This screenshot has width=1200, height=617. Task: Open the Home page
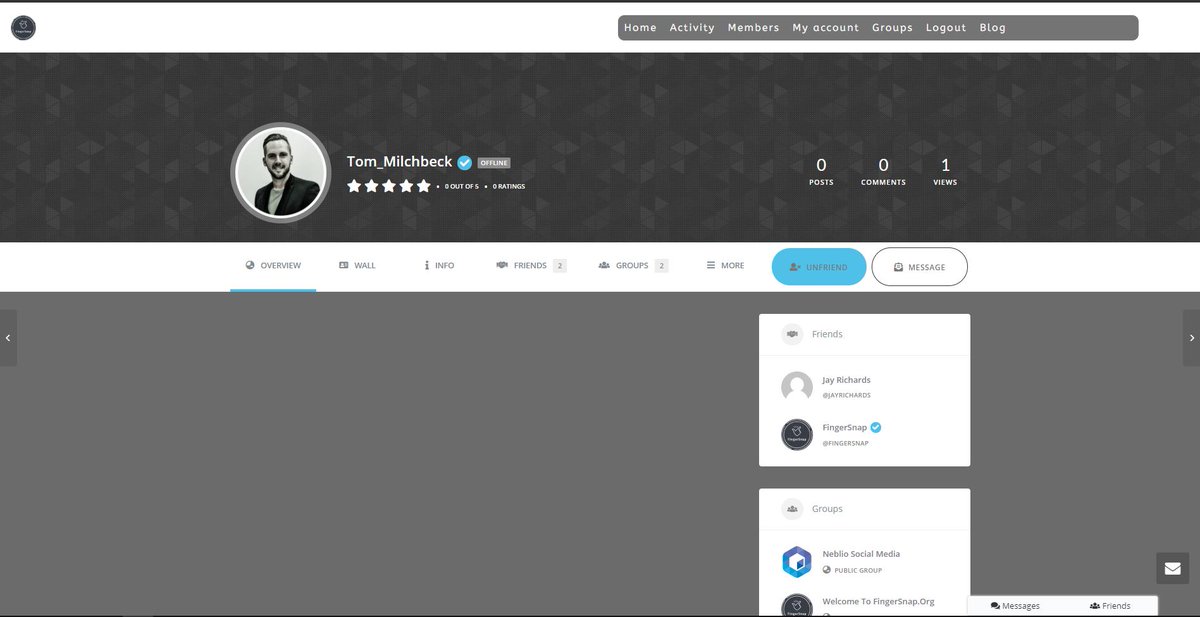click(x=640, y=28)
